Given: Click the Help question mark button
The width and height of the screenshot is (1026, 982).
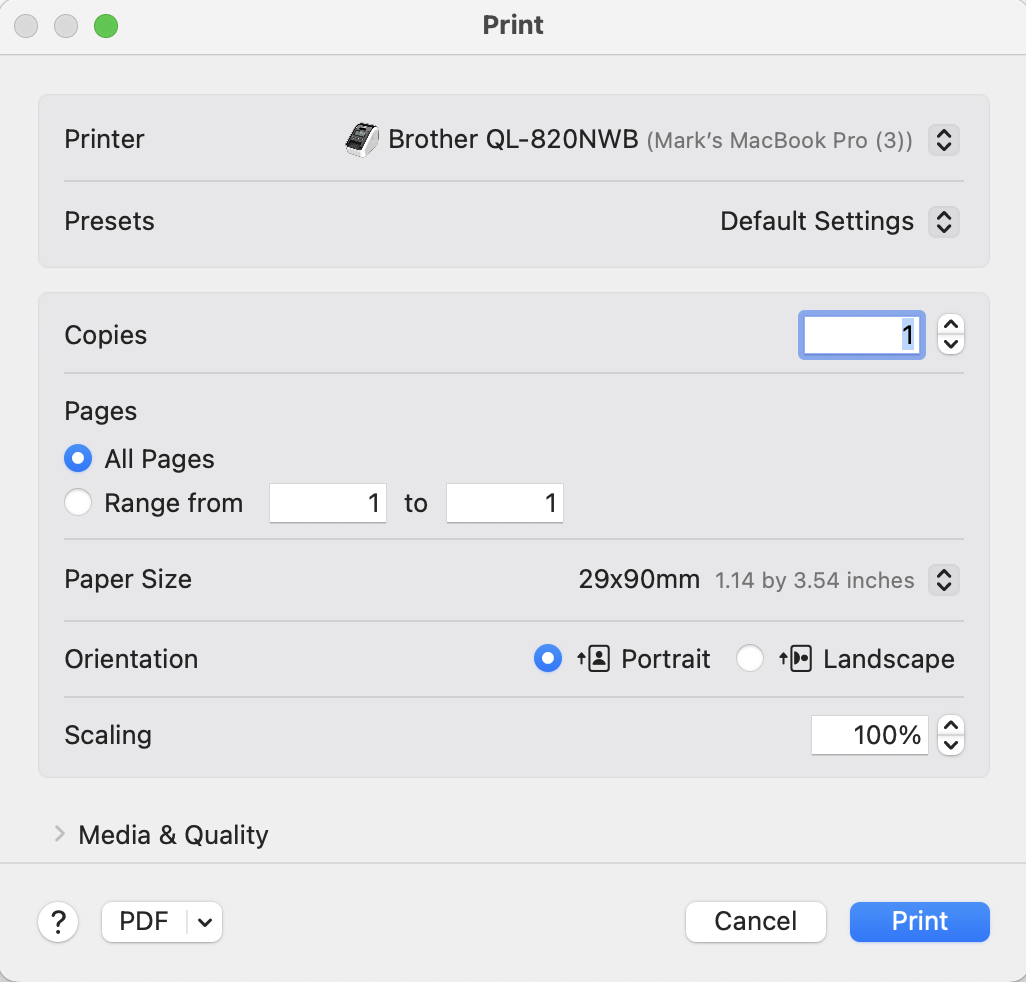Looking at the screenshot, I should click(x=59, y=922).
